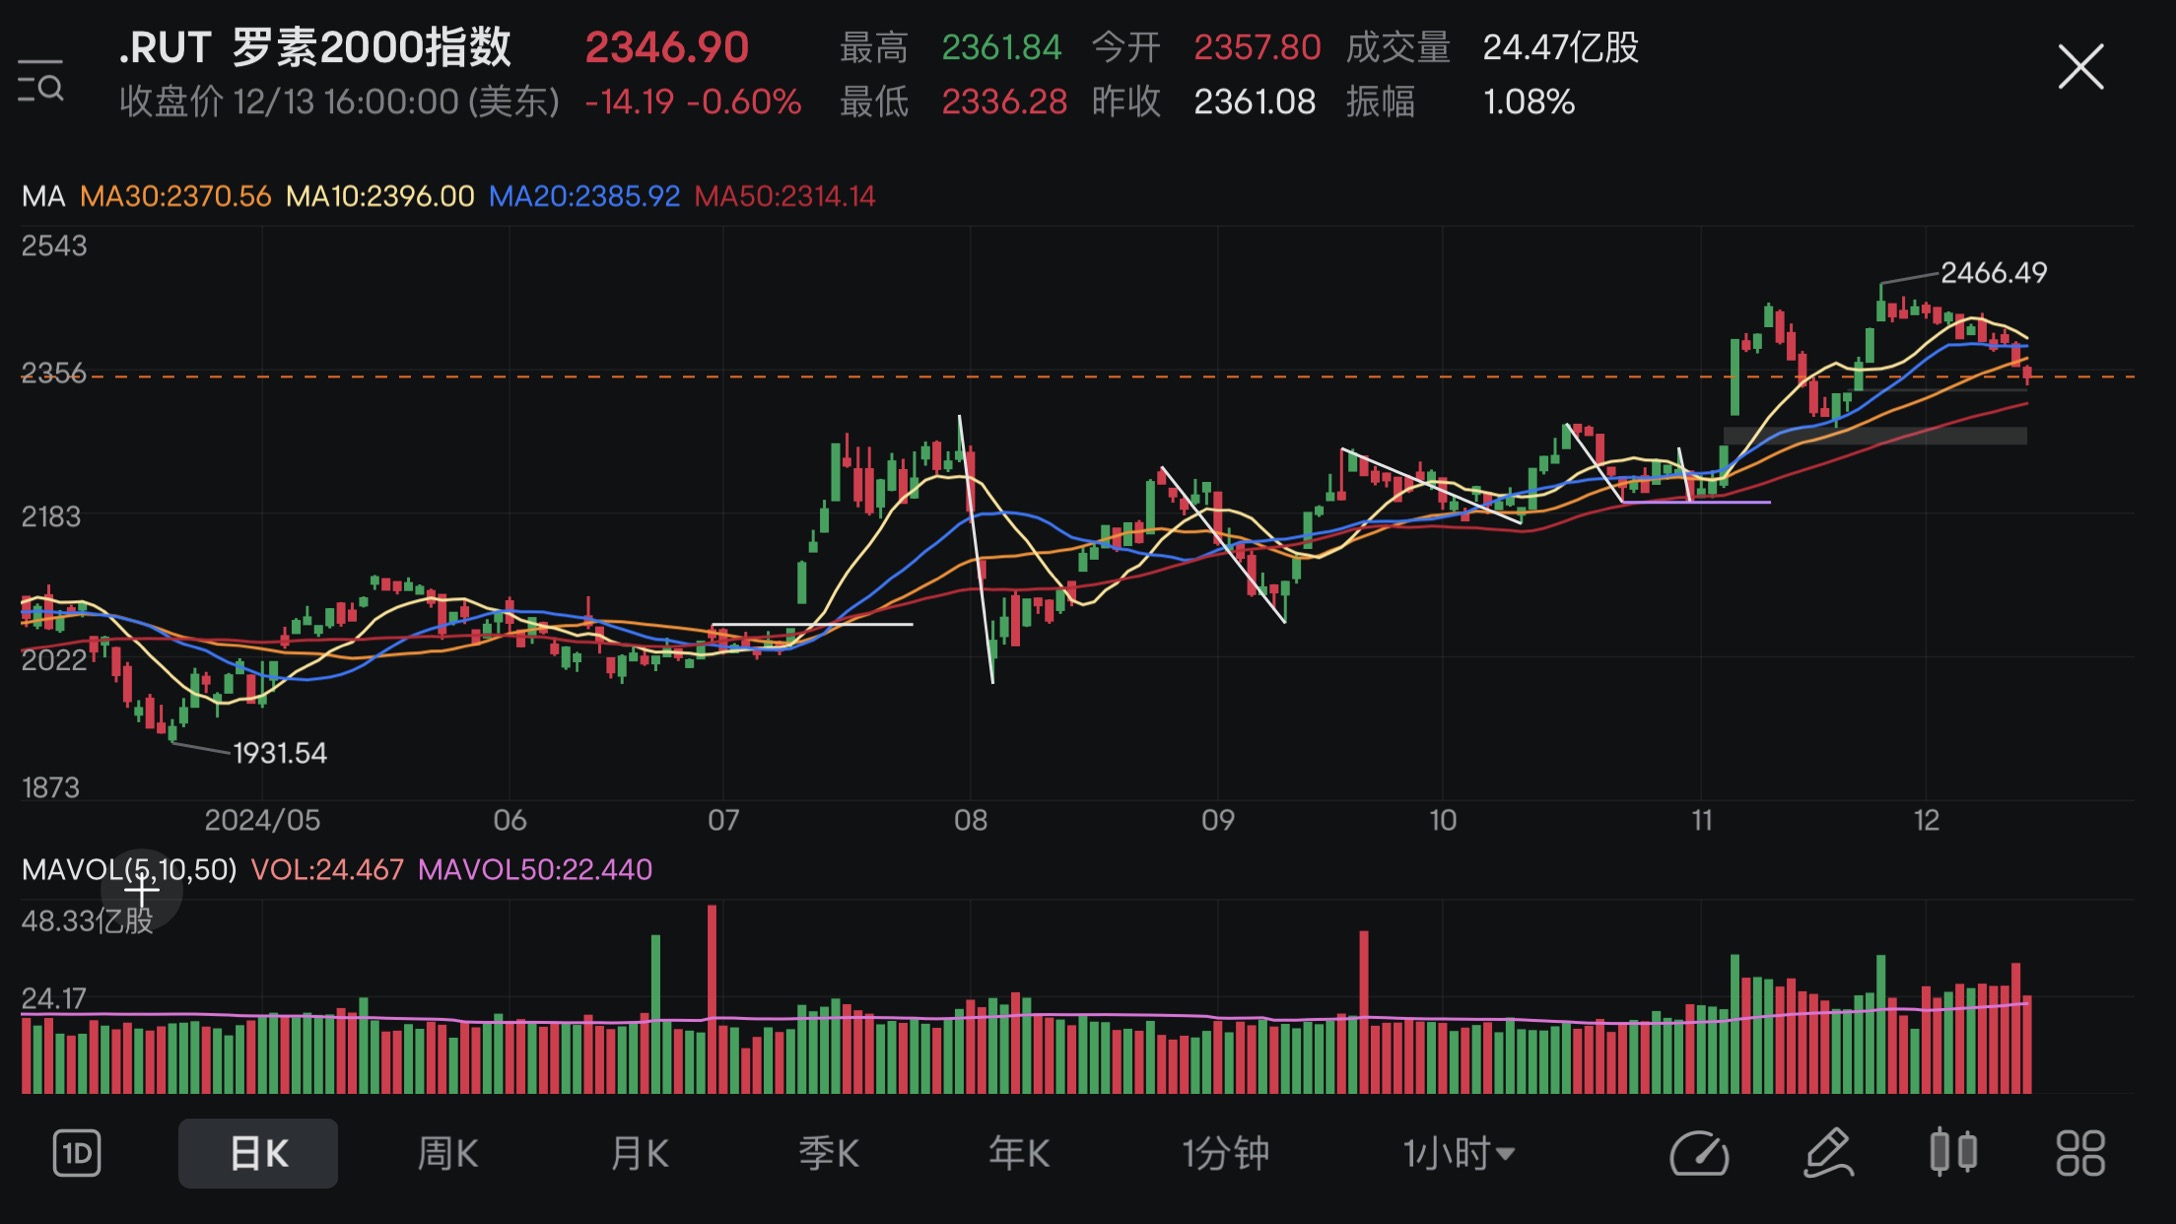Switch to the 月K monthly tab

[x=639, y=1154]
